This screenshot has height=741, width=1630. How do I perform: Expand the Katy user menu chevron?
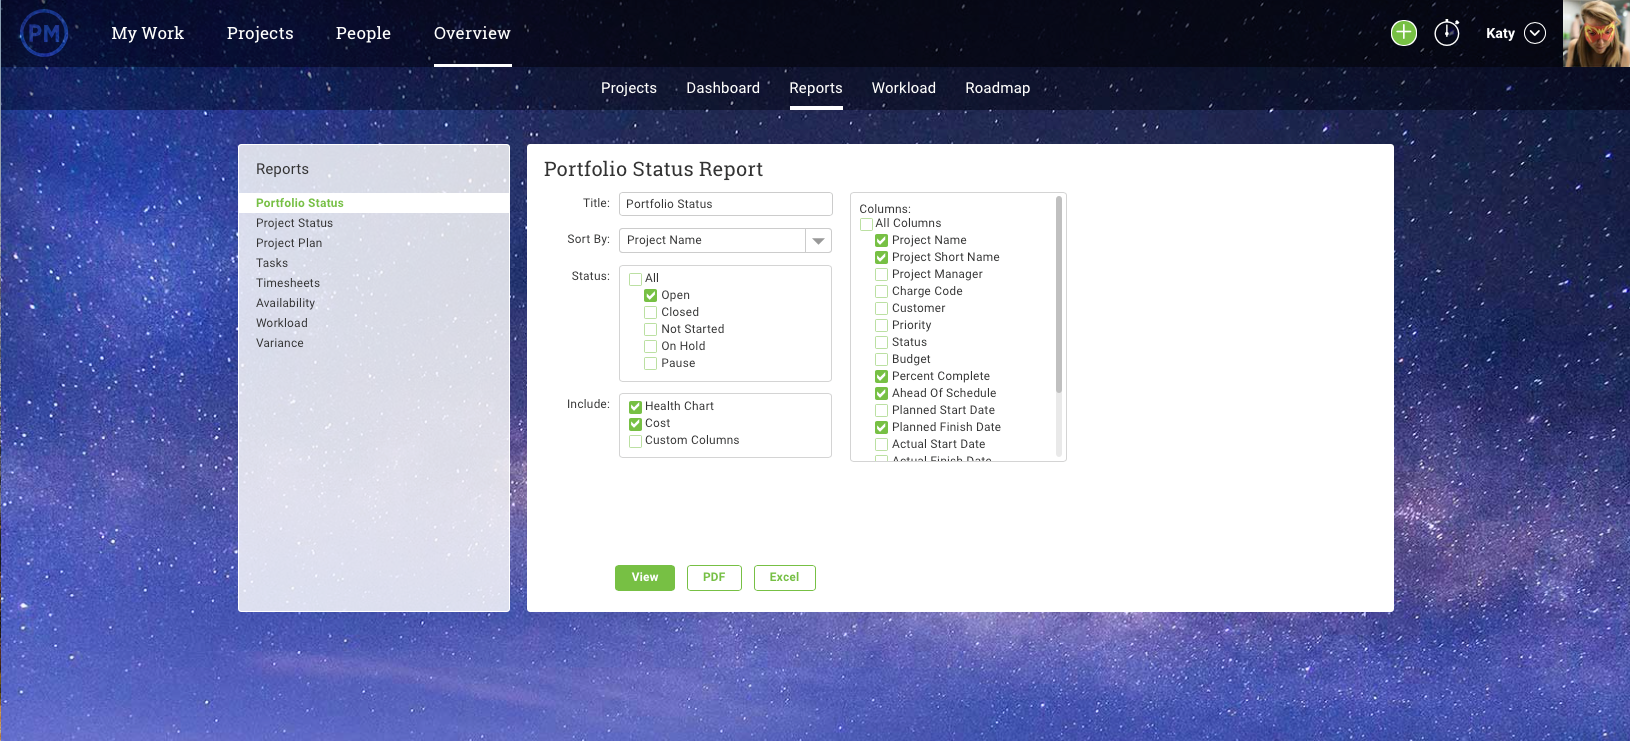point(1535,33)
